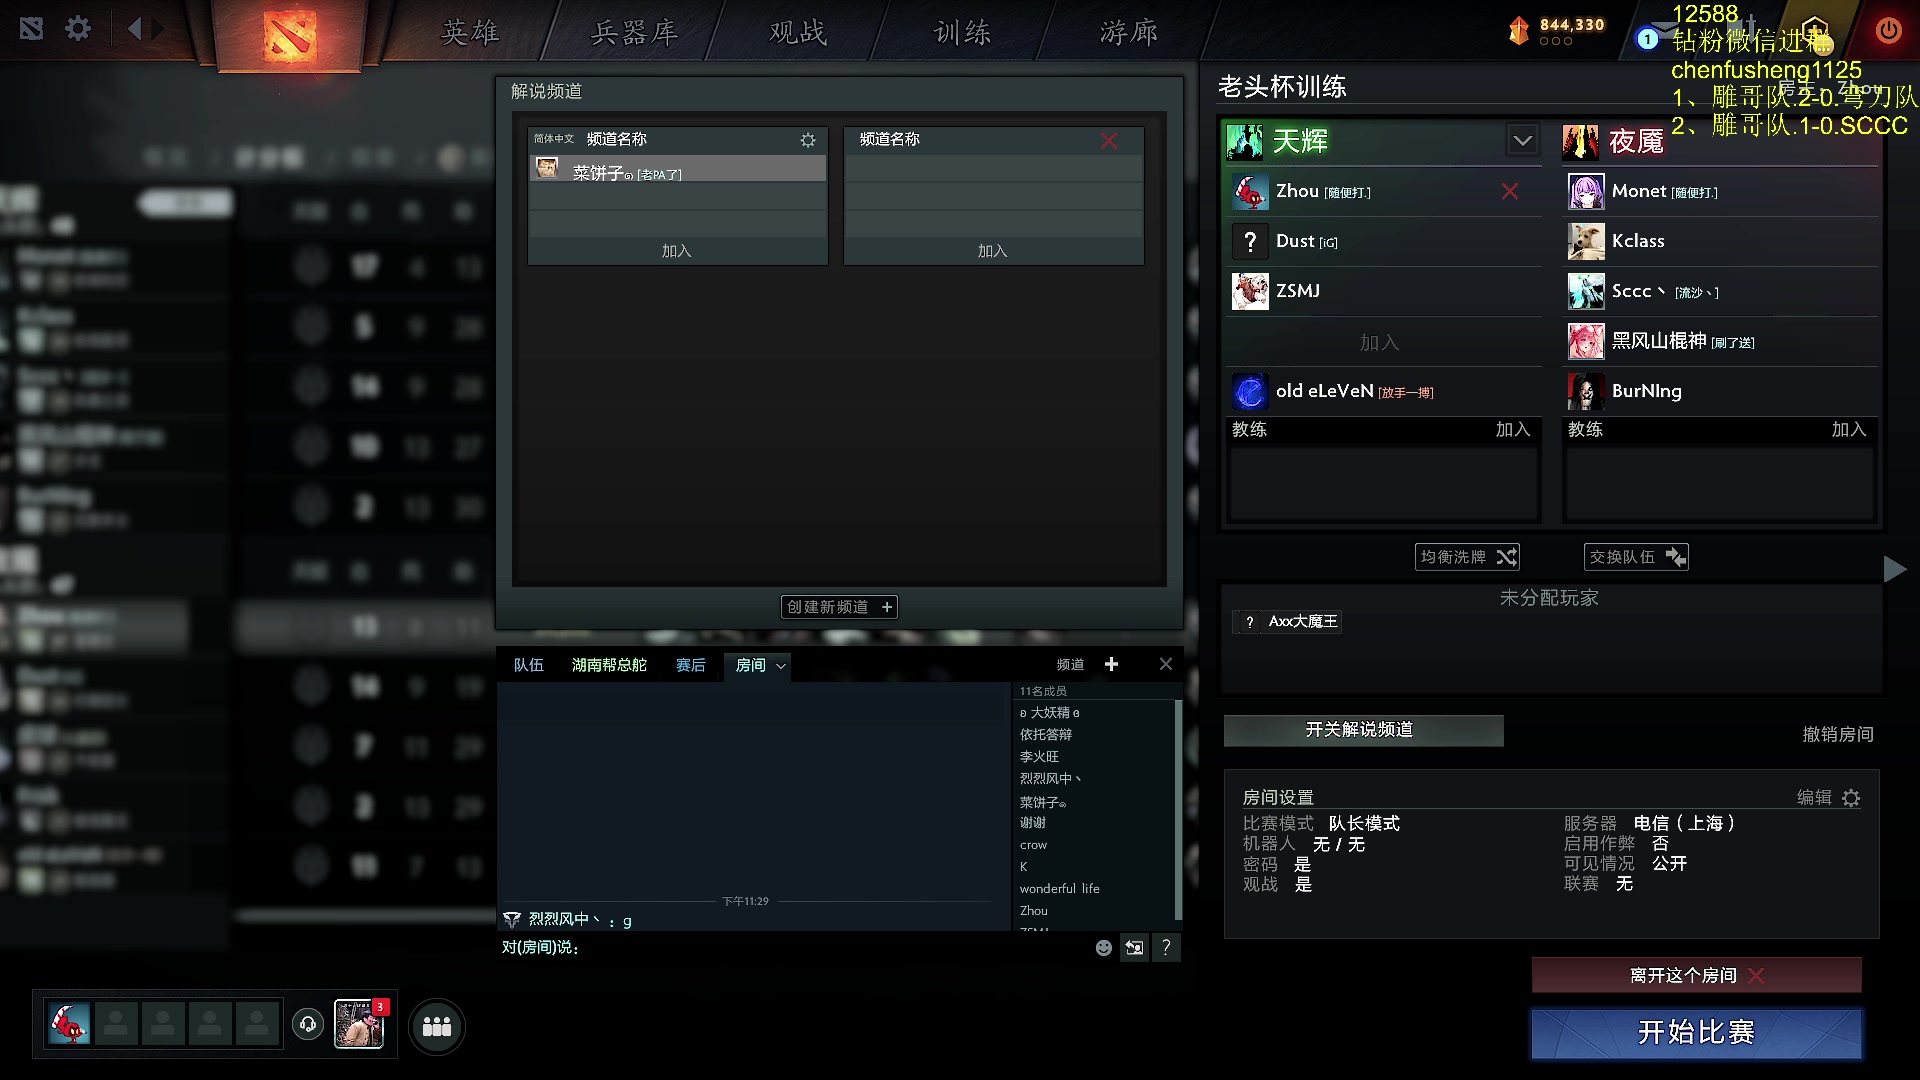Open the Learn tab
Screen dimensions: 1920x1080
(x=963, y=32)
